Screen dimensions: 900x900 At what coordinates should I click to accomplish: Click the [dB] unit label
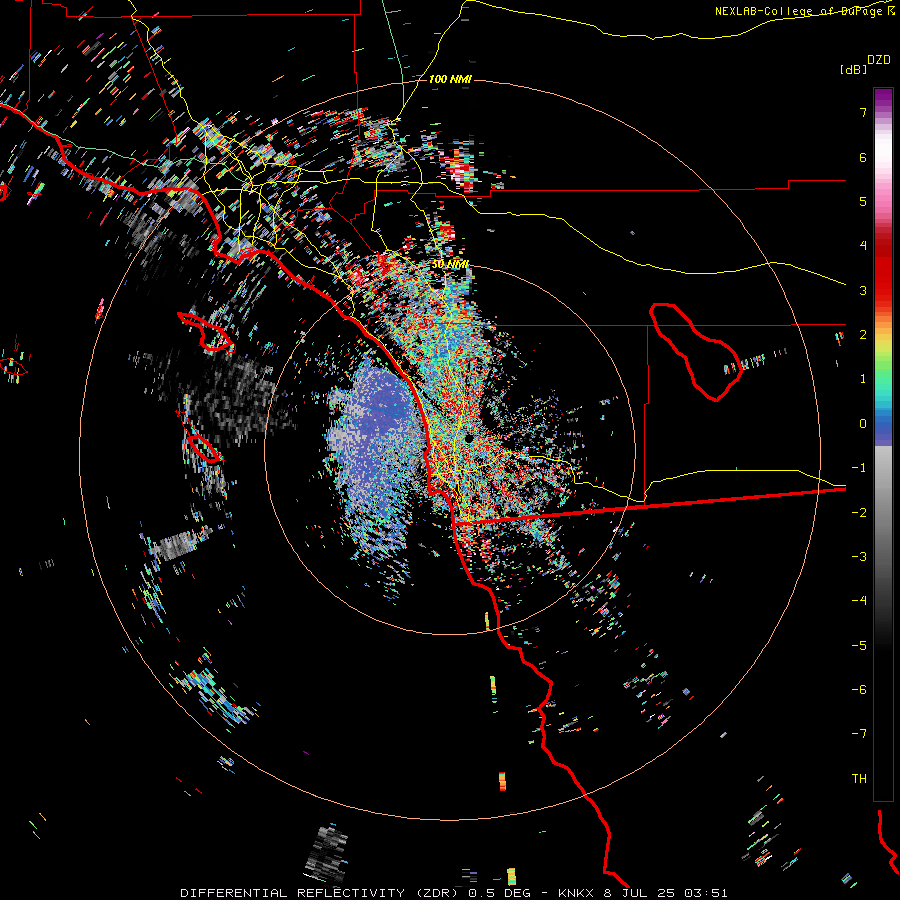coord(853,69)
